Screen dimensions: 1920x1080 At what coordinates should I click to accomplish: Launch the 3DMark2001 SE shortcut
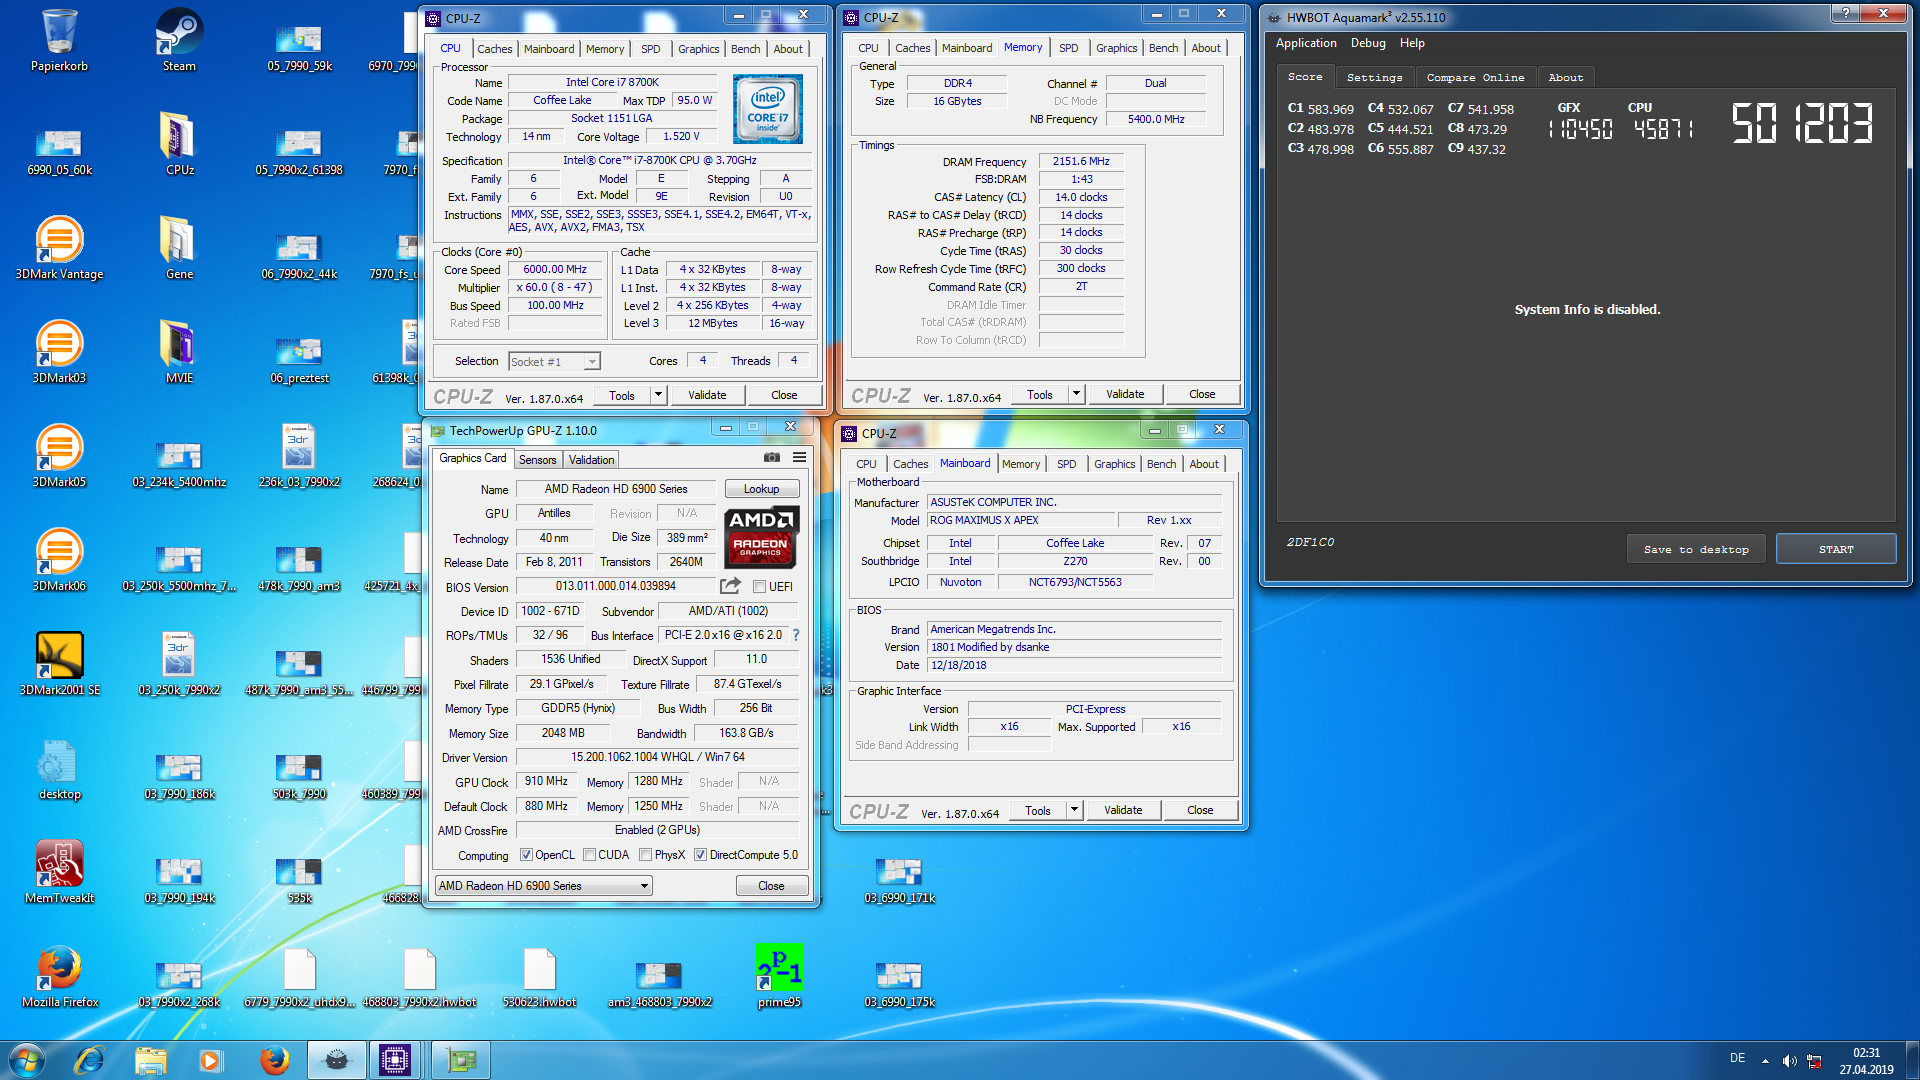[x=59, y=664]
